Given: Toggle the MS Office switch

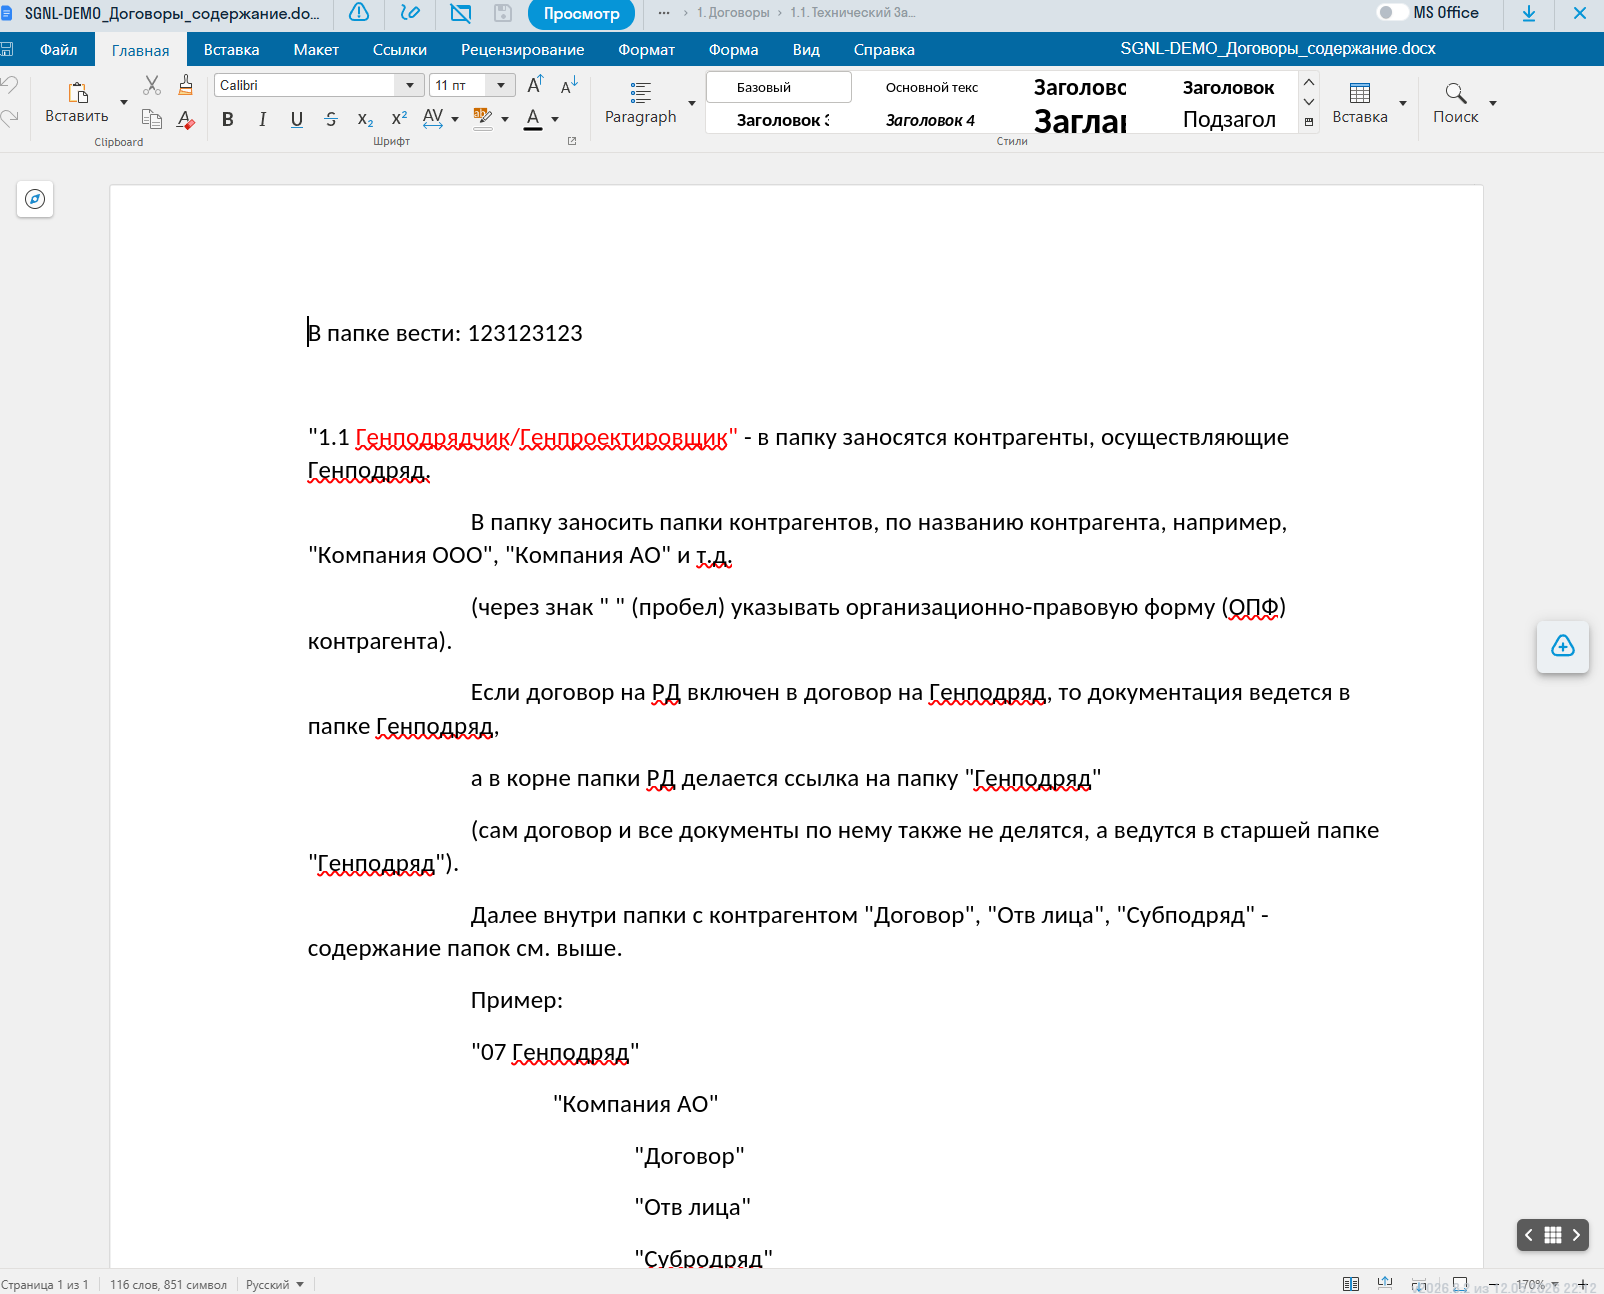Looking at the screenshot, I should click(1392, 13).
